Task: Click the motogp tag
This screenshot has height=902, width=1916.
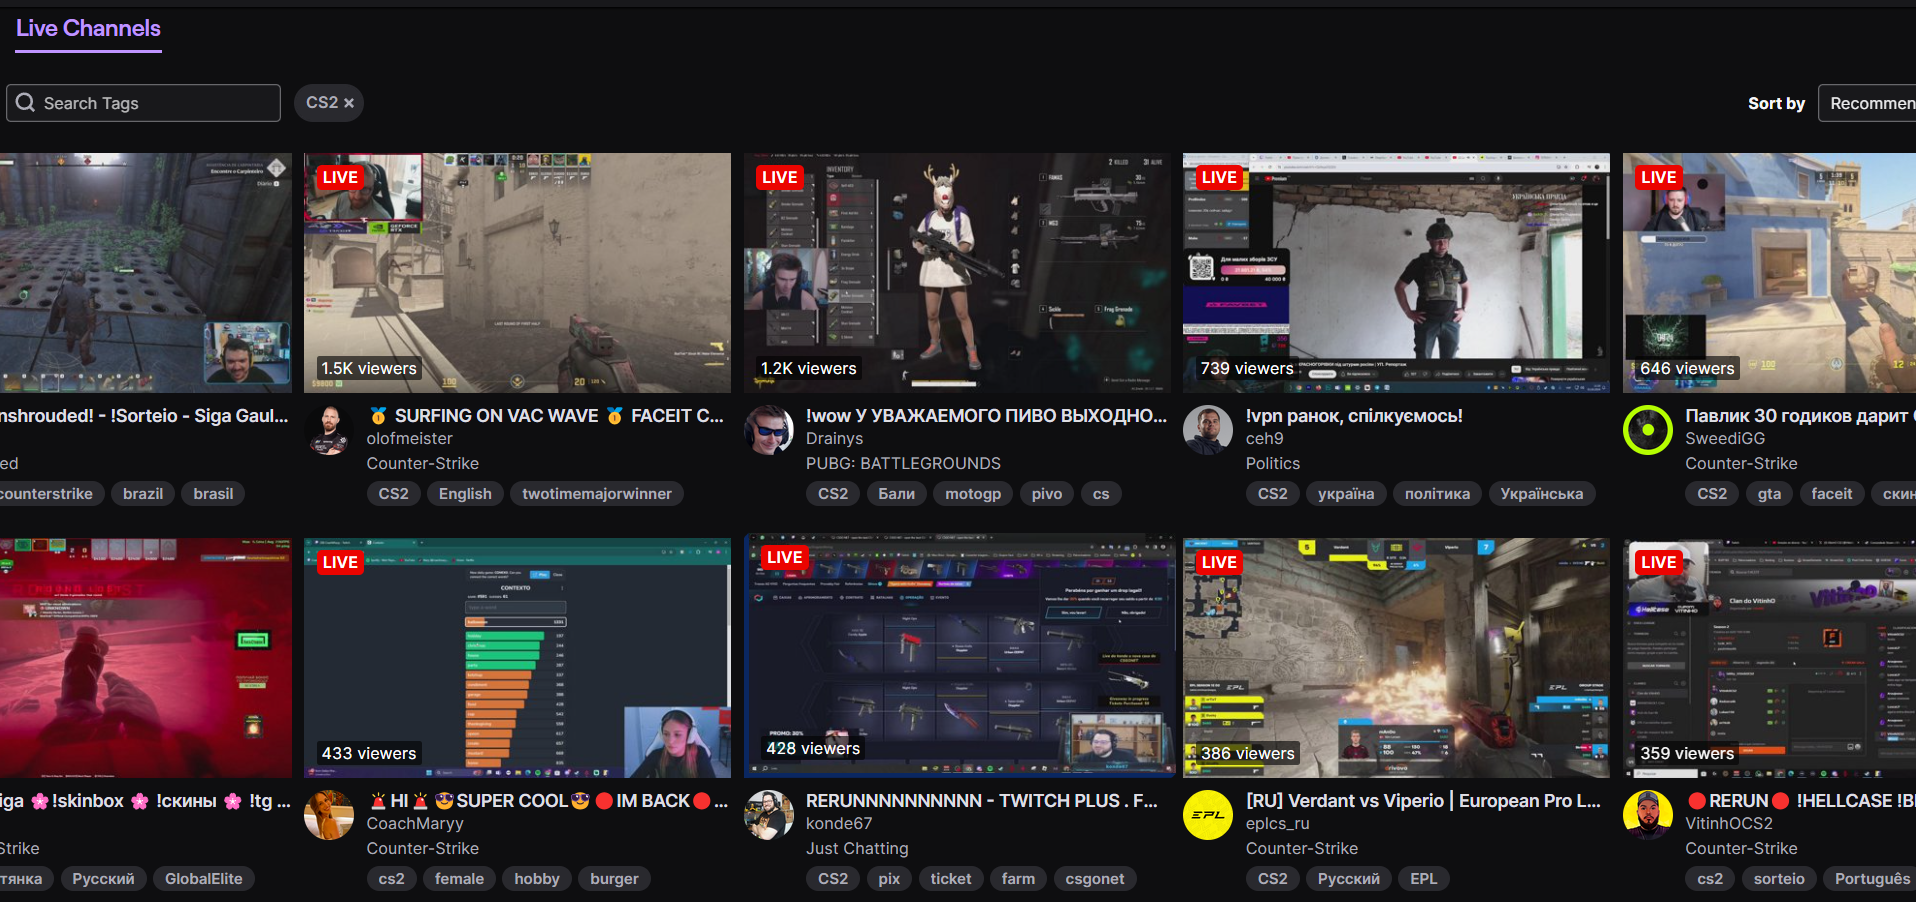Action: [973, 494]
